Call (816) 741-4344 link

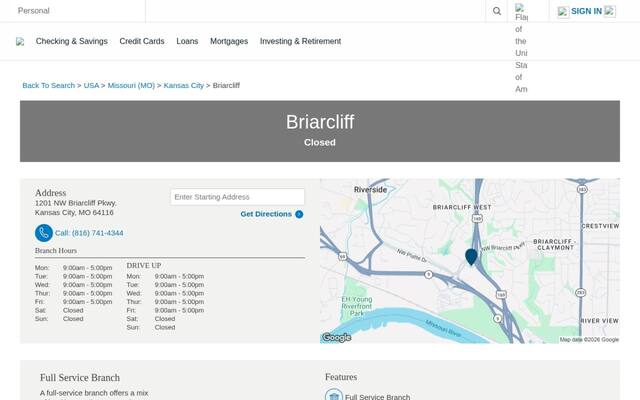click(89, 233)
